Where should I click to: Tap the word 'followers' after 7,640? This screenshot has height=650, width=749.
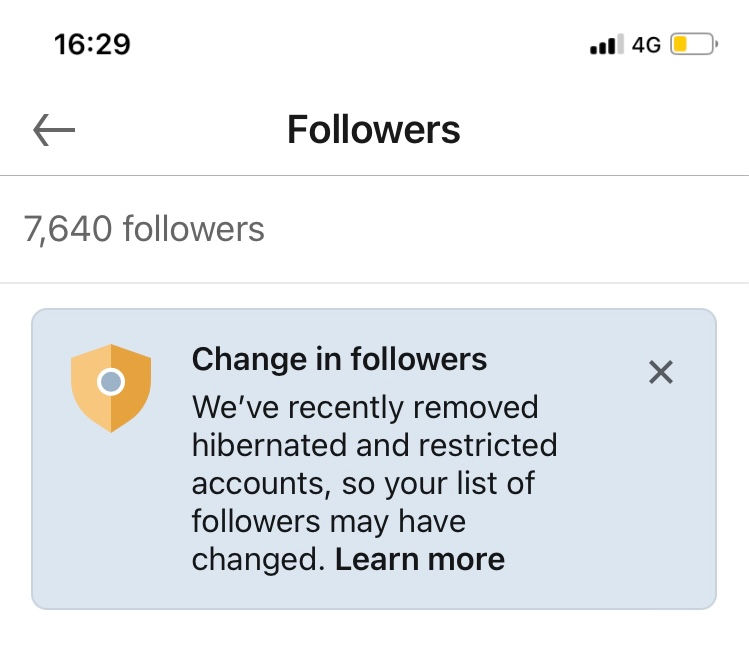click(193, 229)
